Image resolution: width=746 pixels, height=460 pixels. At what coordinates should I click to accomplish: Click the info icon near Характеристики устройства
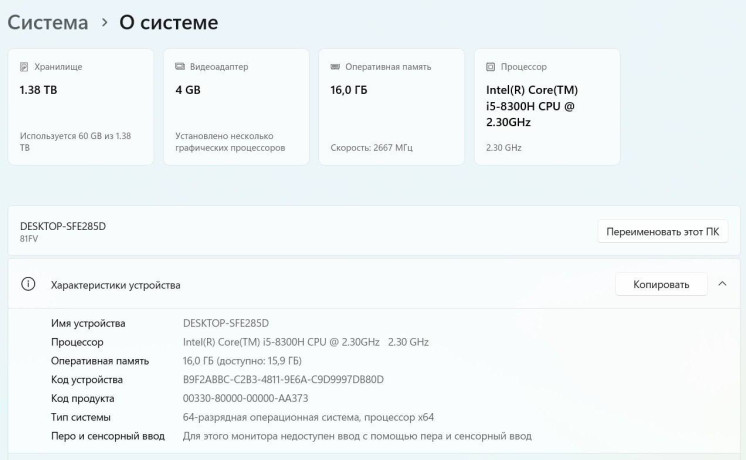[28, 285]
